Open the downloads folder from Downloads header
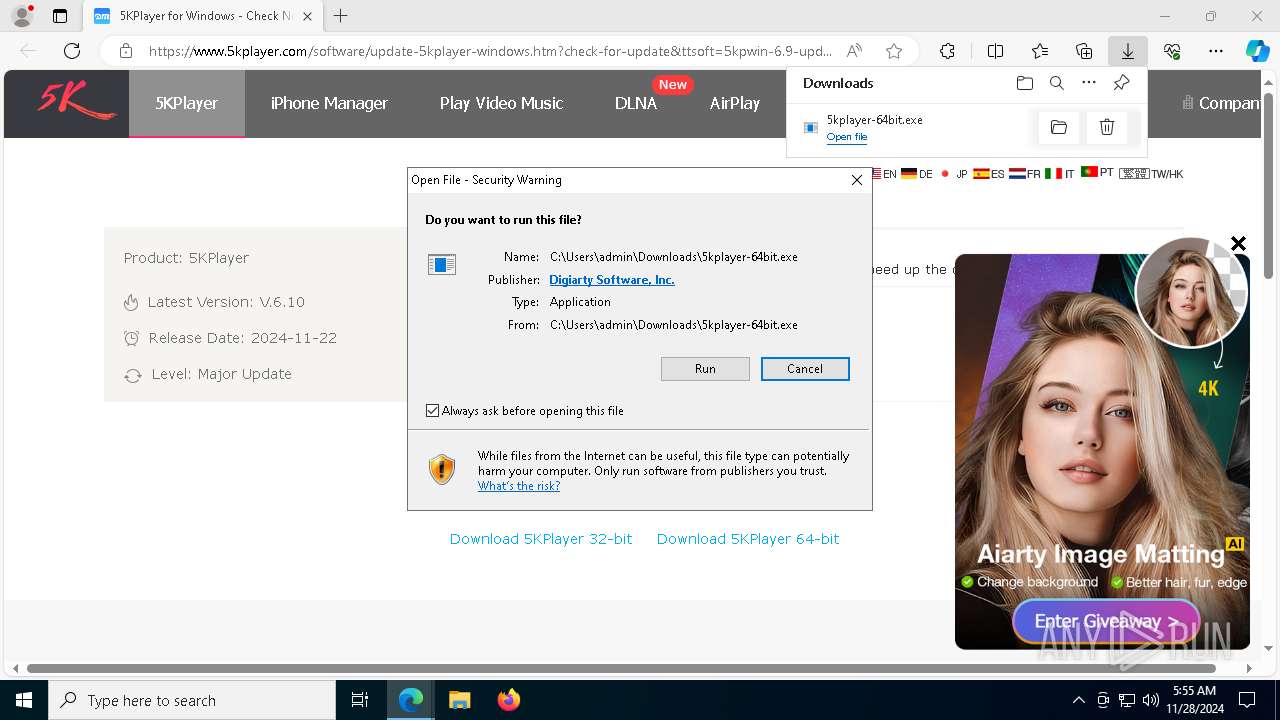The height and width of the screenshot is (720, 1280). point(1024,83)
